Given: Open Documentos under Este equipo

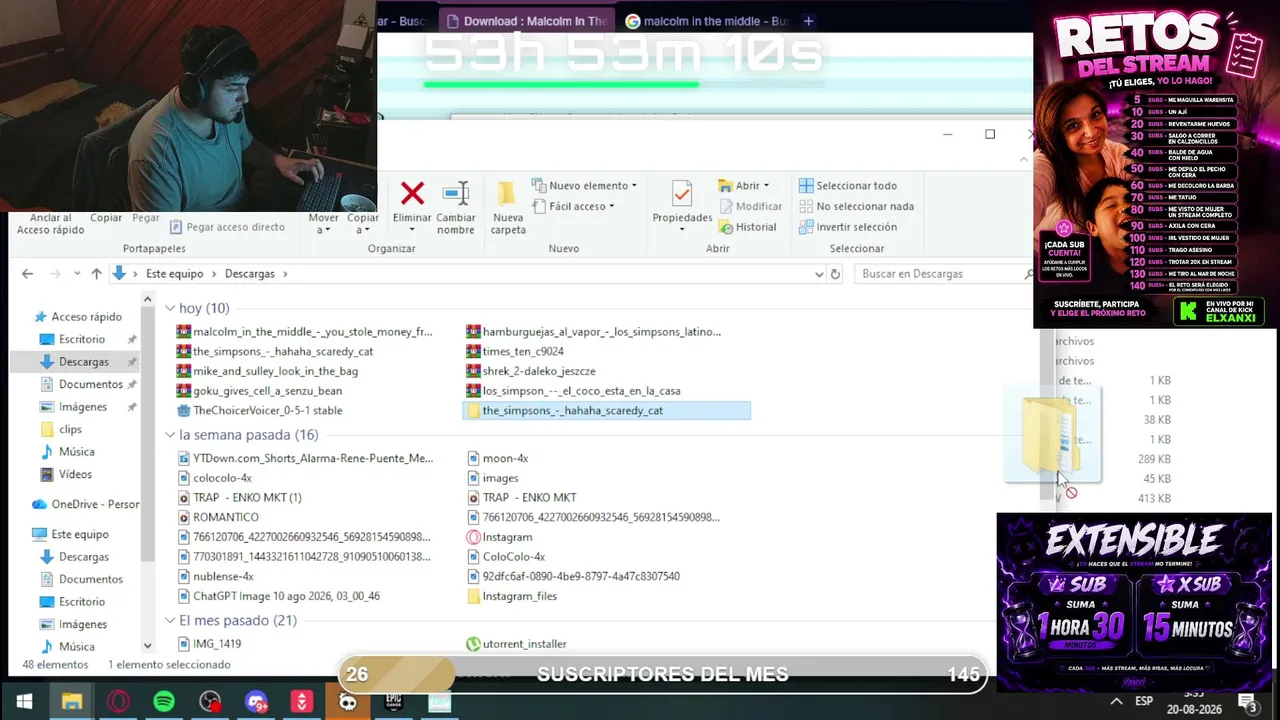Looking at the screenshot, I should [80, 580].
